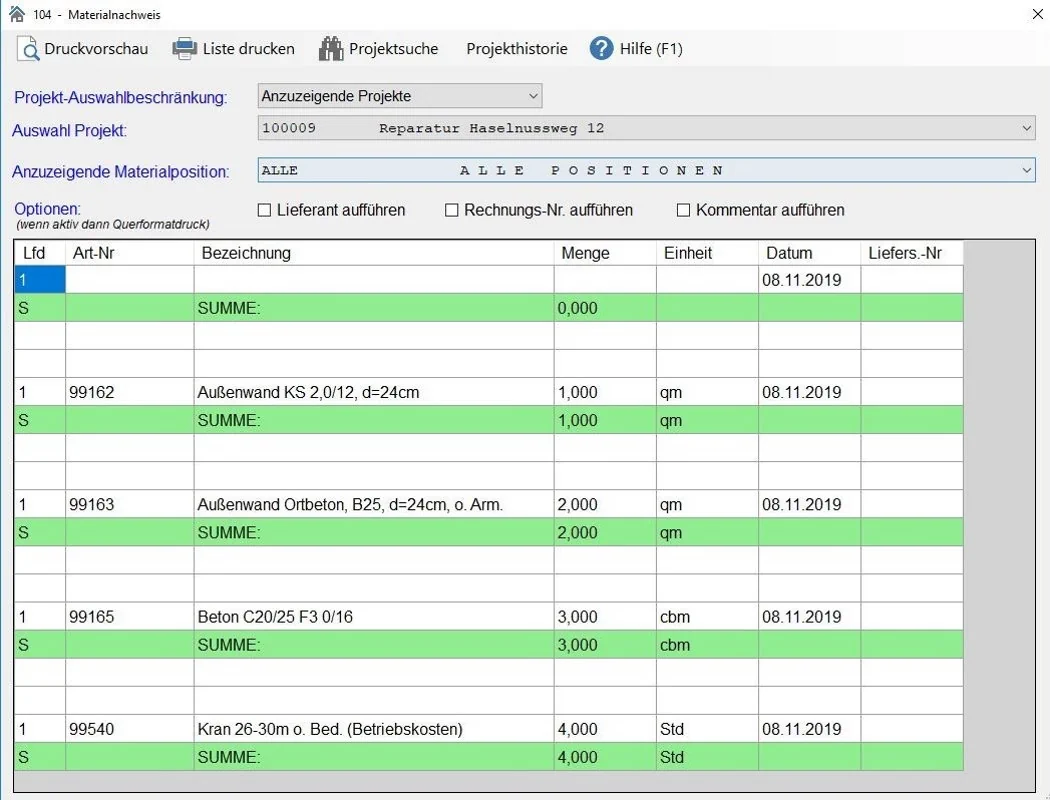Screen dimensions: 1050x800
Task: Click the home icon in title bar
Action: [x=16, y=14]
